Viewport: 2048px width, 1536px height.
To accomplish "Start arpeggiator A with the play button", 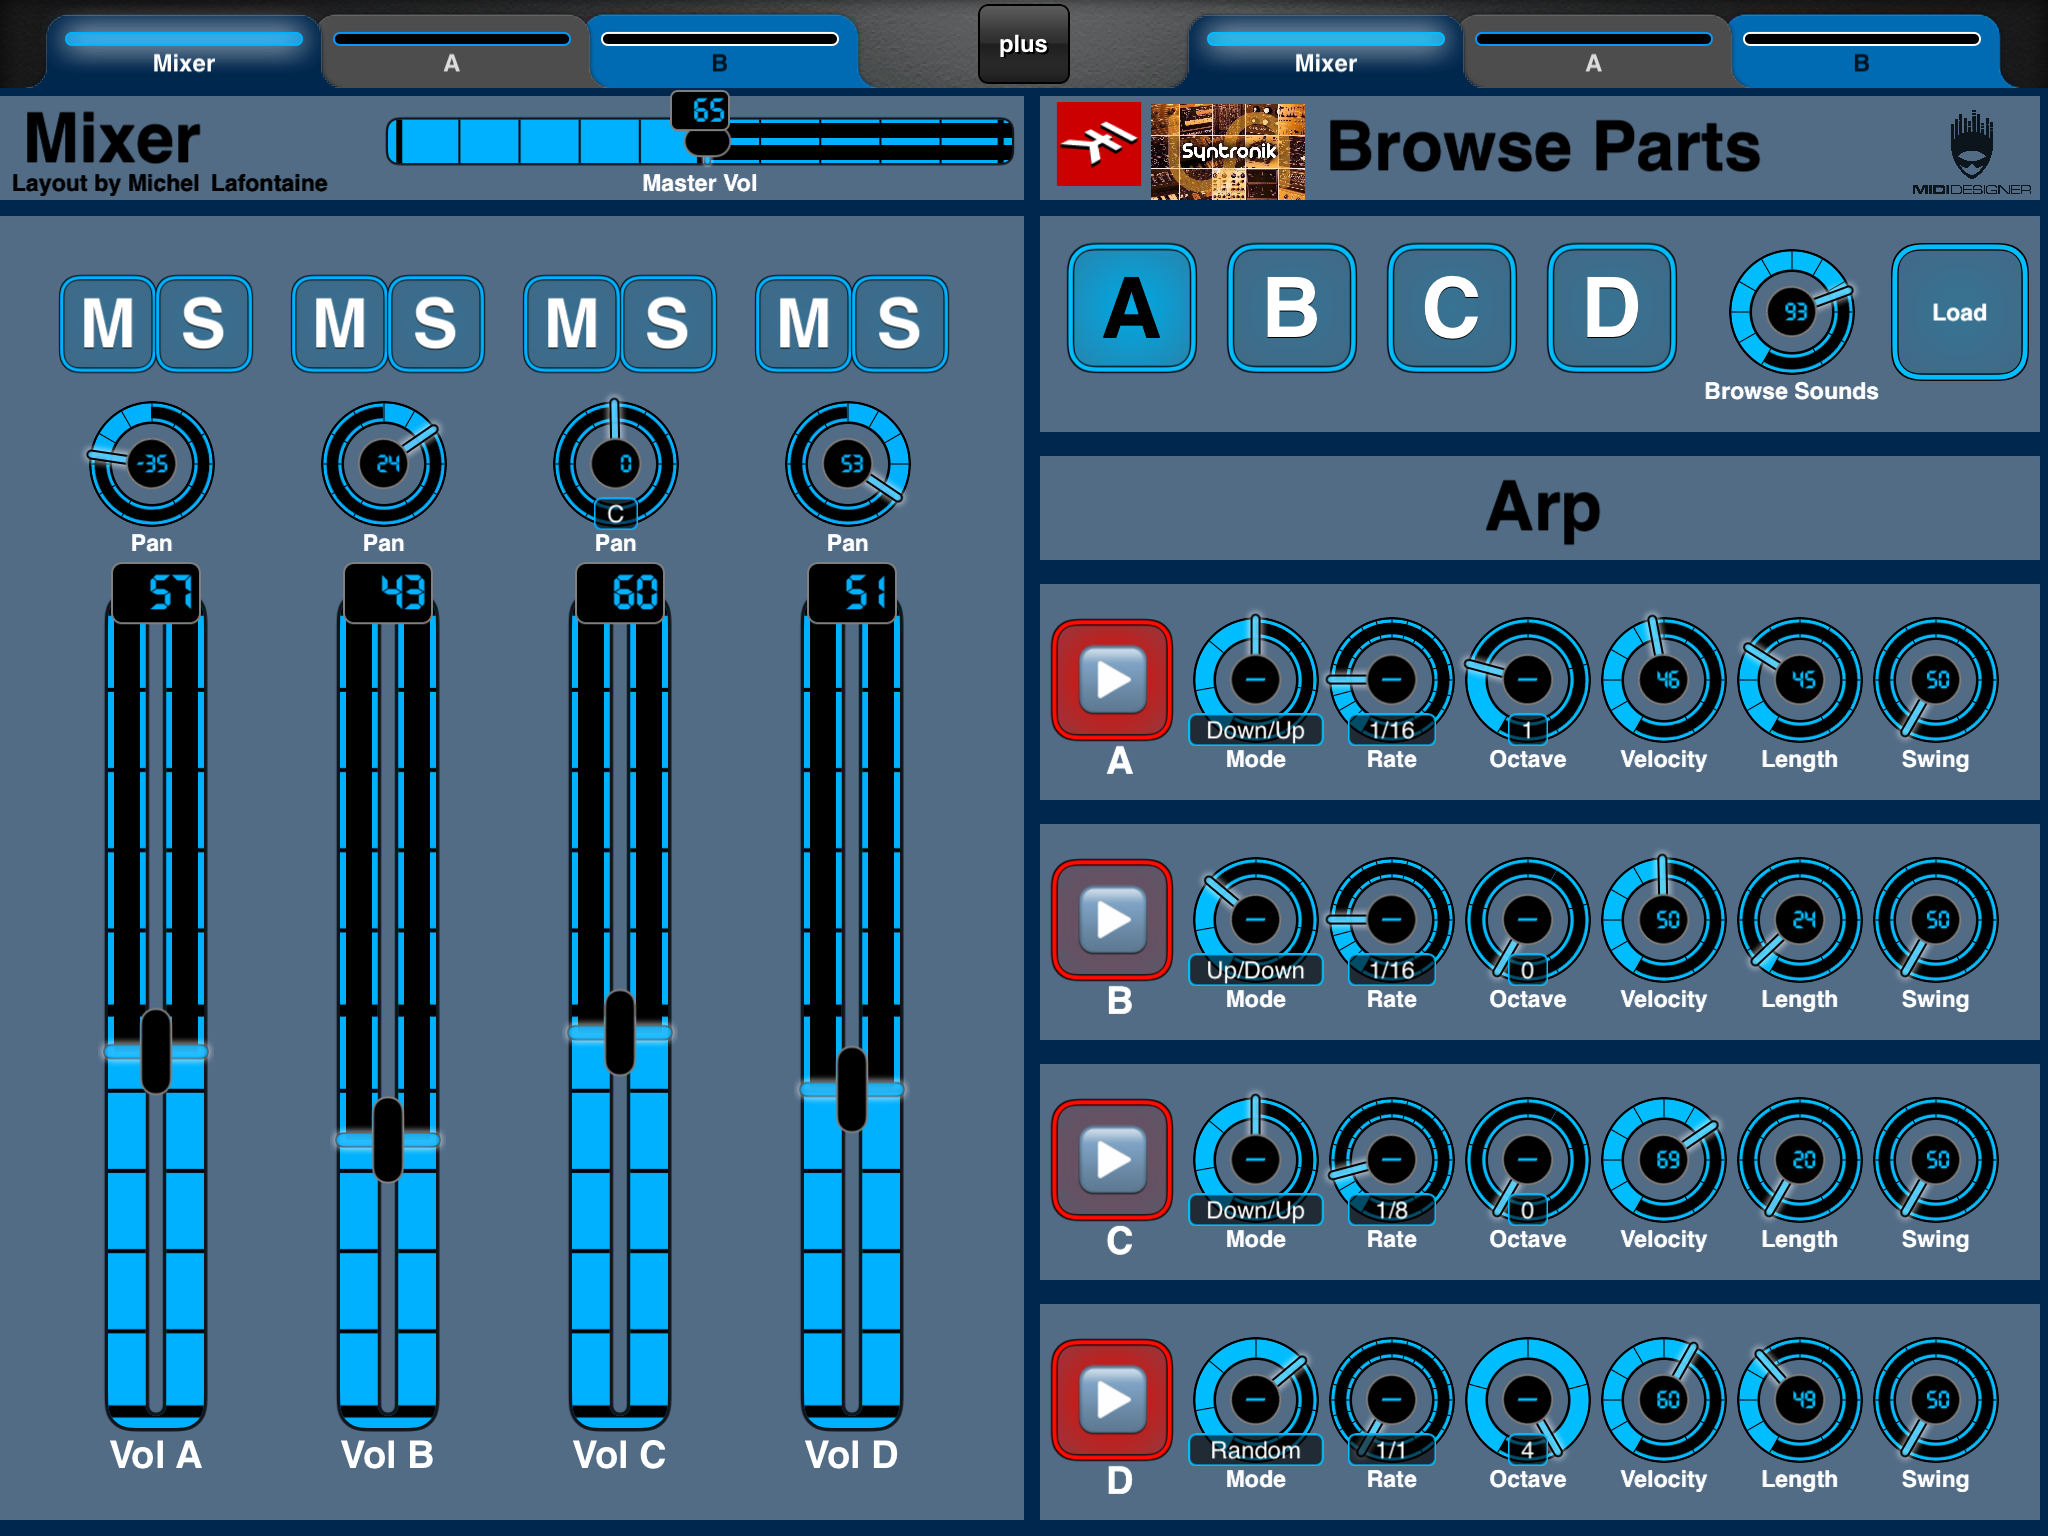I will coord(1112,680).
